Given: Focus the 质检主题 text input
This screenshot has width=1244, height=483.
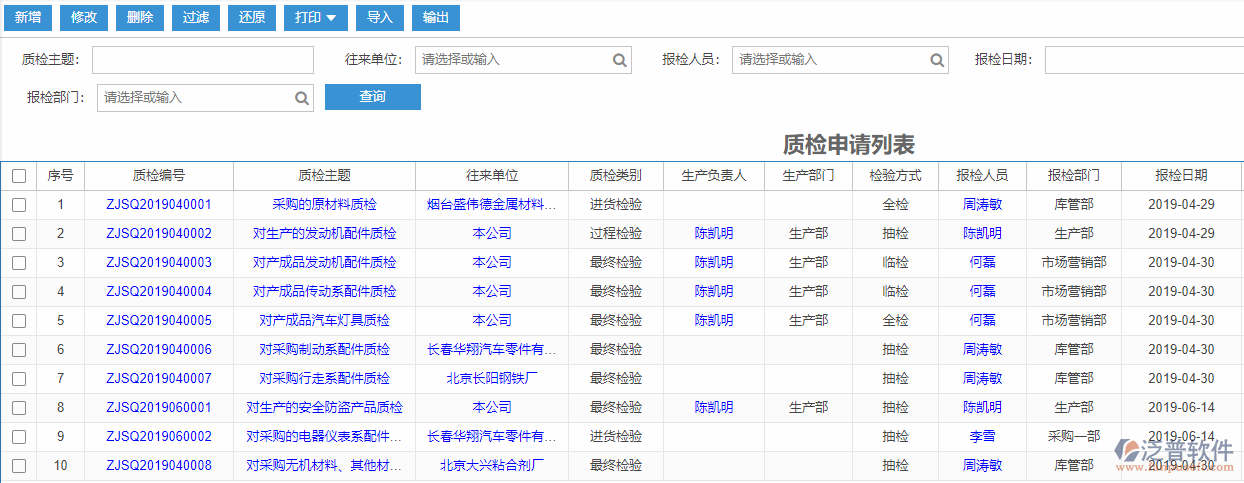Looking at the screenshot, I should [x=203, y=60].
